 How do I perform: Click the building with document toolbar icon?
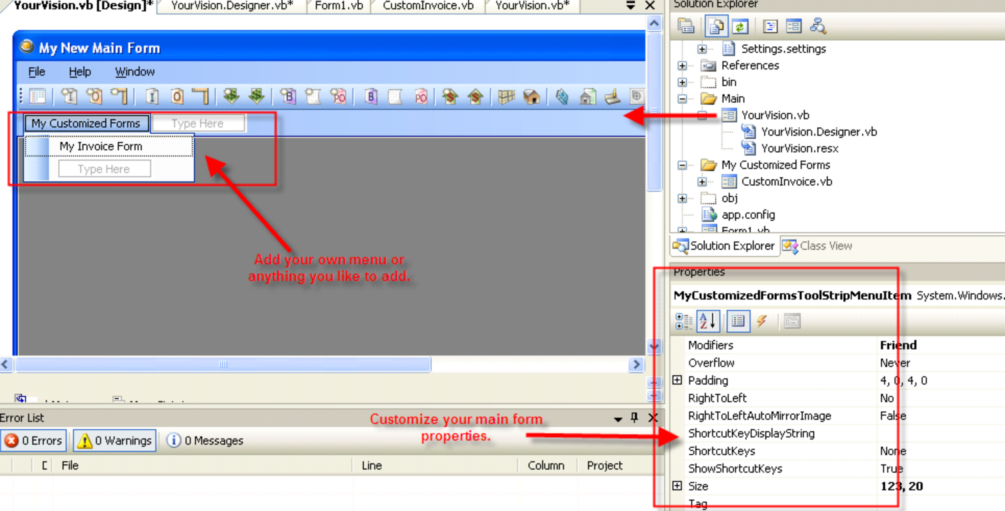point(587,97)
